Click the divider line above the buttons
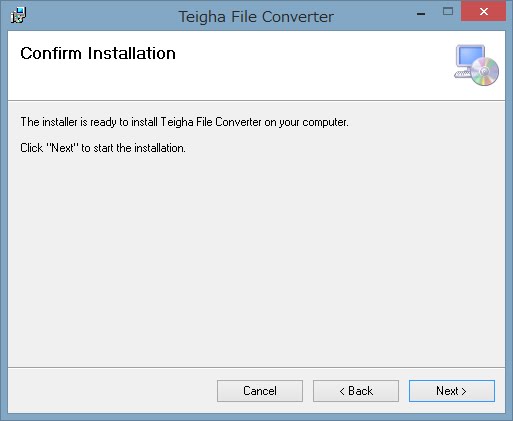 [256, 367]
